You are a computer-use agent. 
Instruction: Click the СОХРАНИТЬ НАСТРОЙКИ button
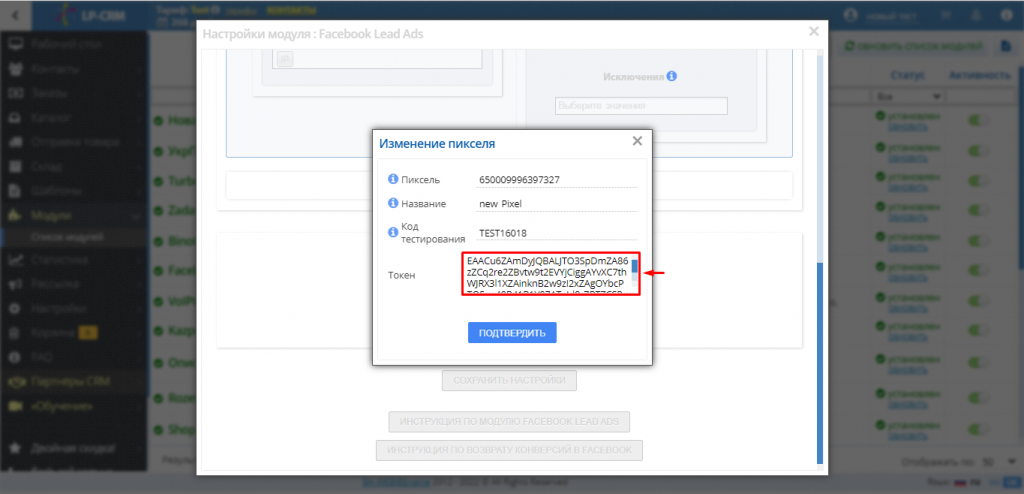pyautogui.click(x=509, y=380)
